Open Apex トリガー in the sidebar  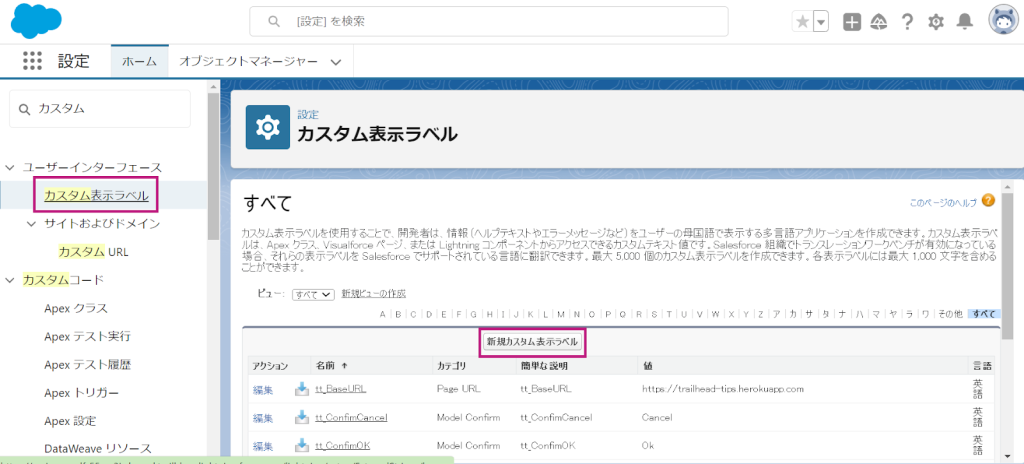coord(82,393)
